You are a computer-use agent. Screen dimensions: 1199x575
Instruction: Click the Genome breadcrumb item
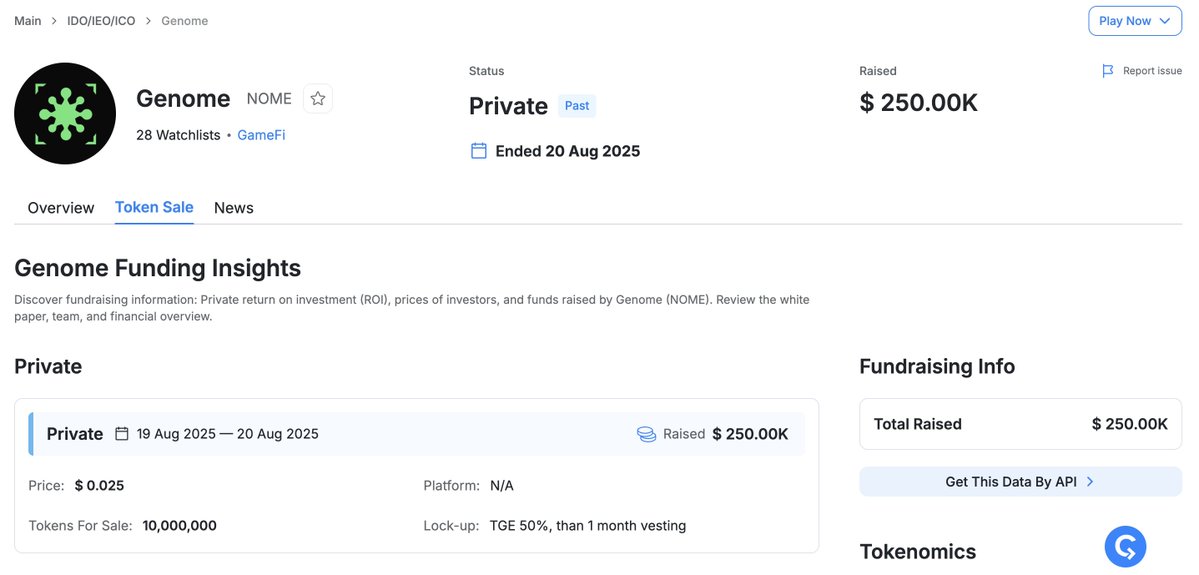click(x=185, y=21)
